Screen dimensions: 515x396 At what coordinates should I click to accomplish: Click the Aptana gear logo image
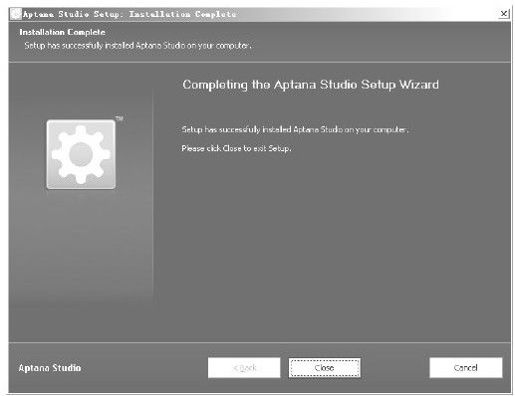point(81,154)
